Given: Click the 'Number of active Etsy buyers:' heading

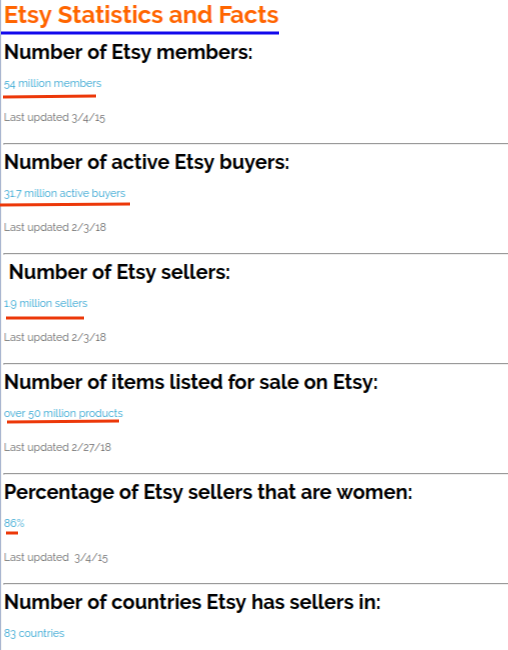Looking at the screenshot, I should [146, 162].
